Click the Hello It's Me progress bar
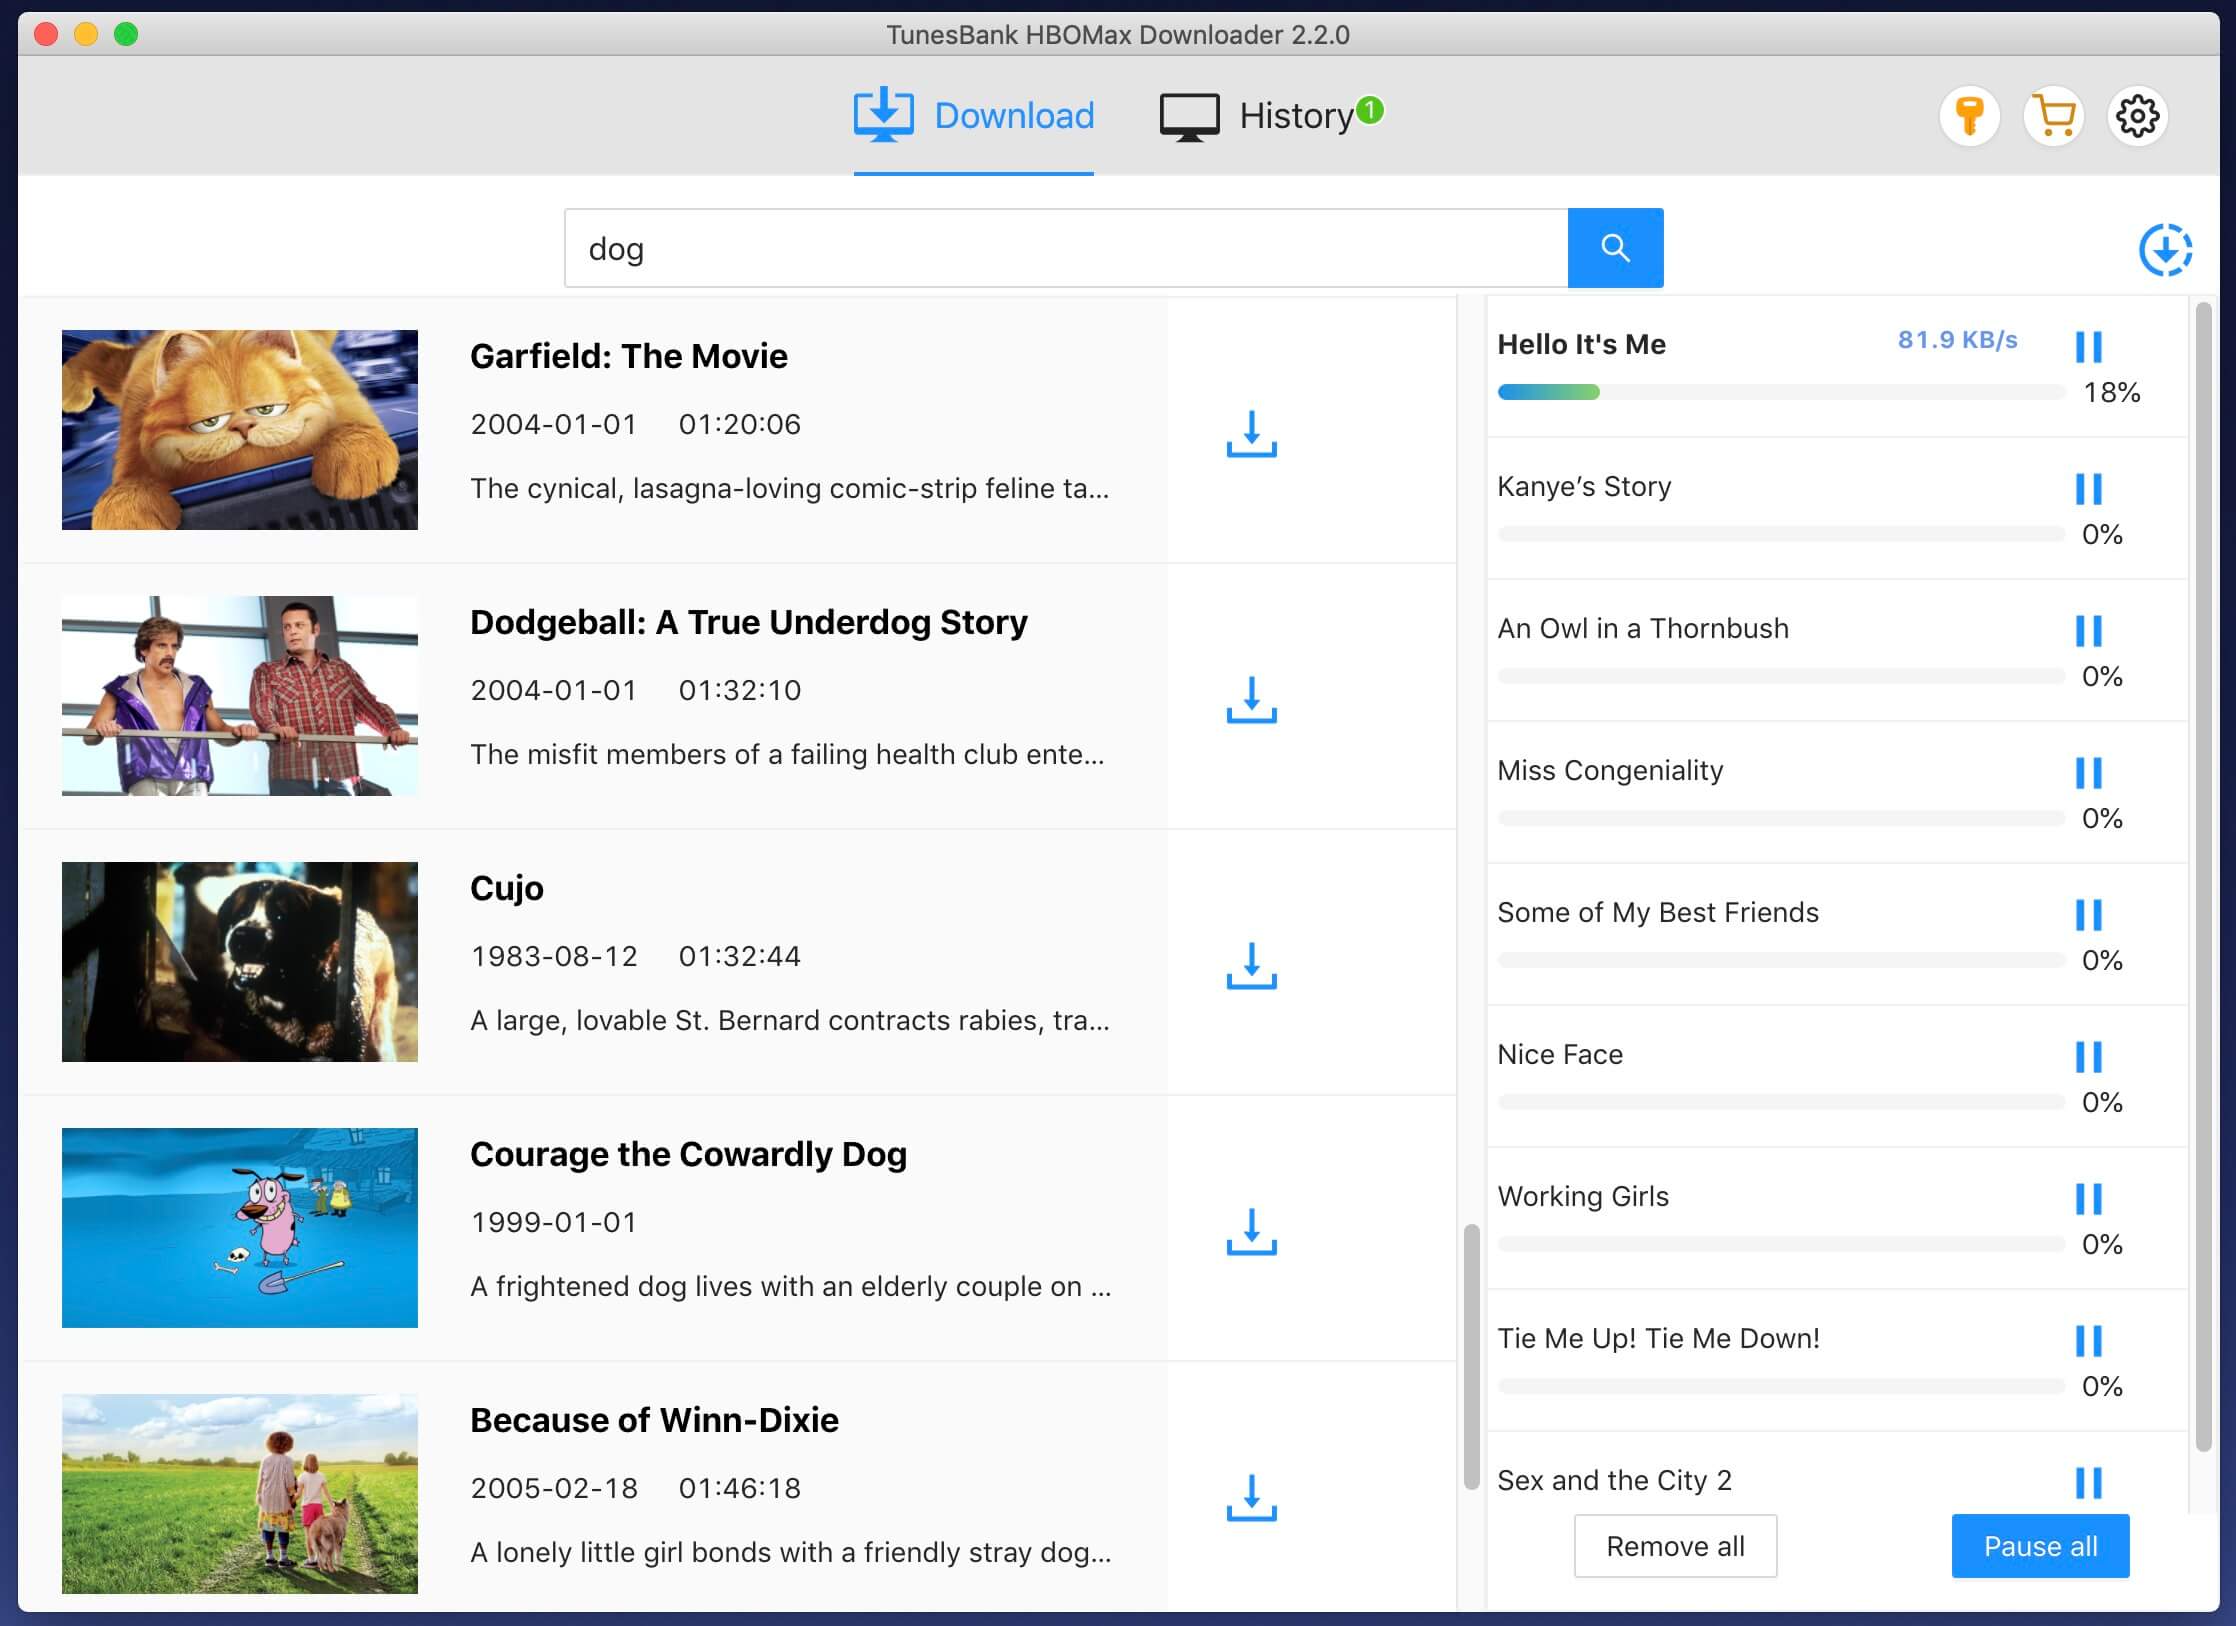The image size is (2236, 1626). click(1781, 392)
